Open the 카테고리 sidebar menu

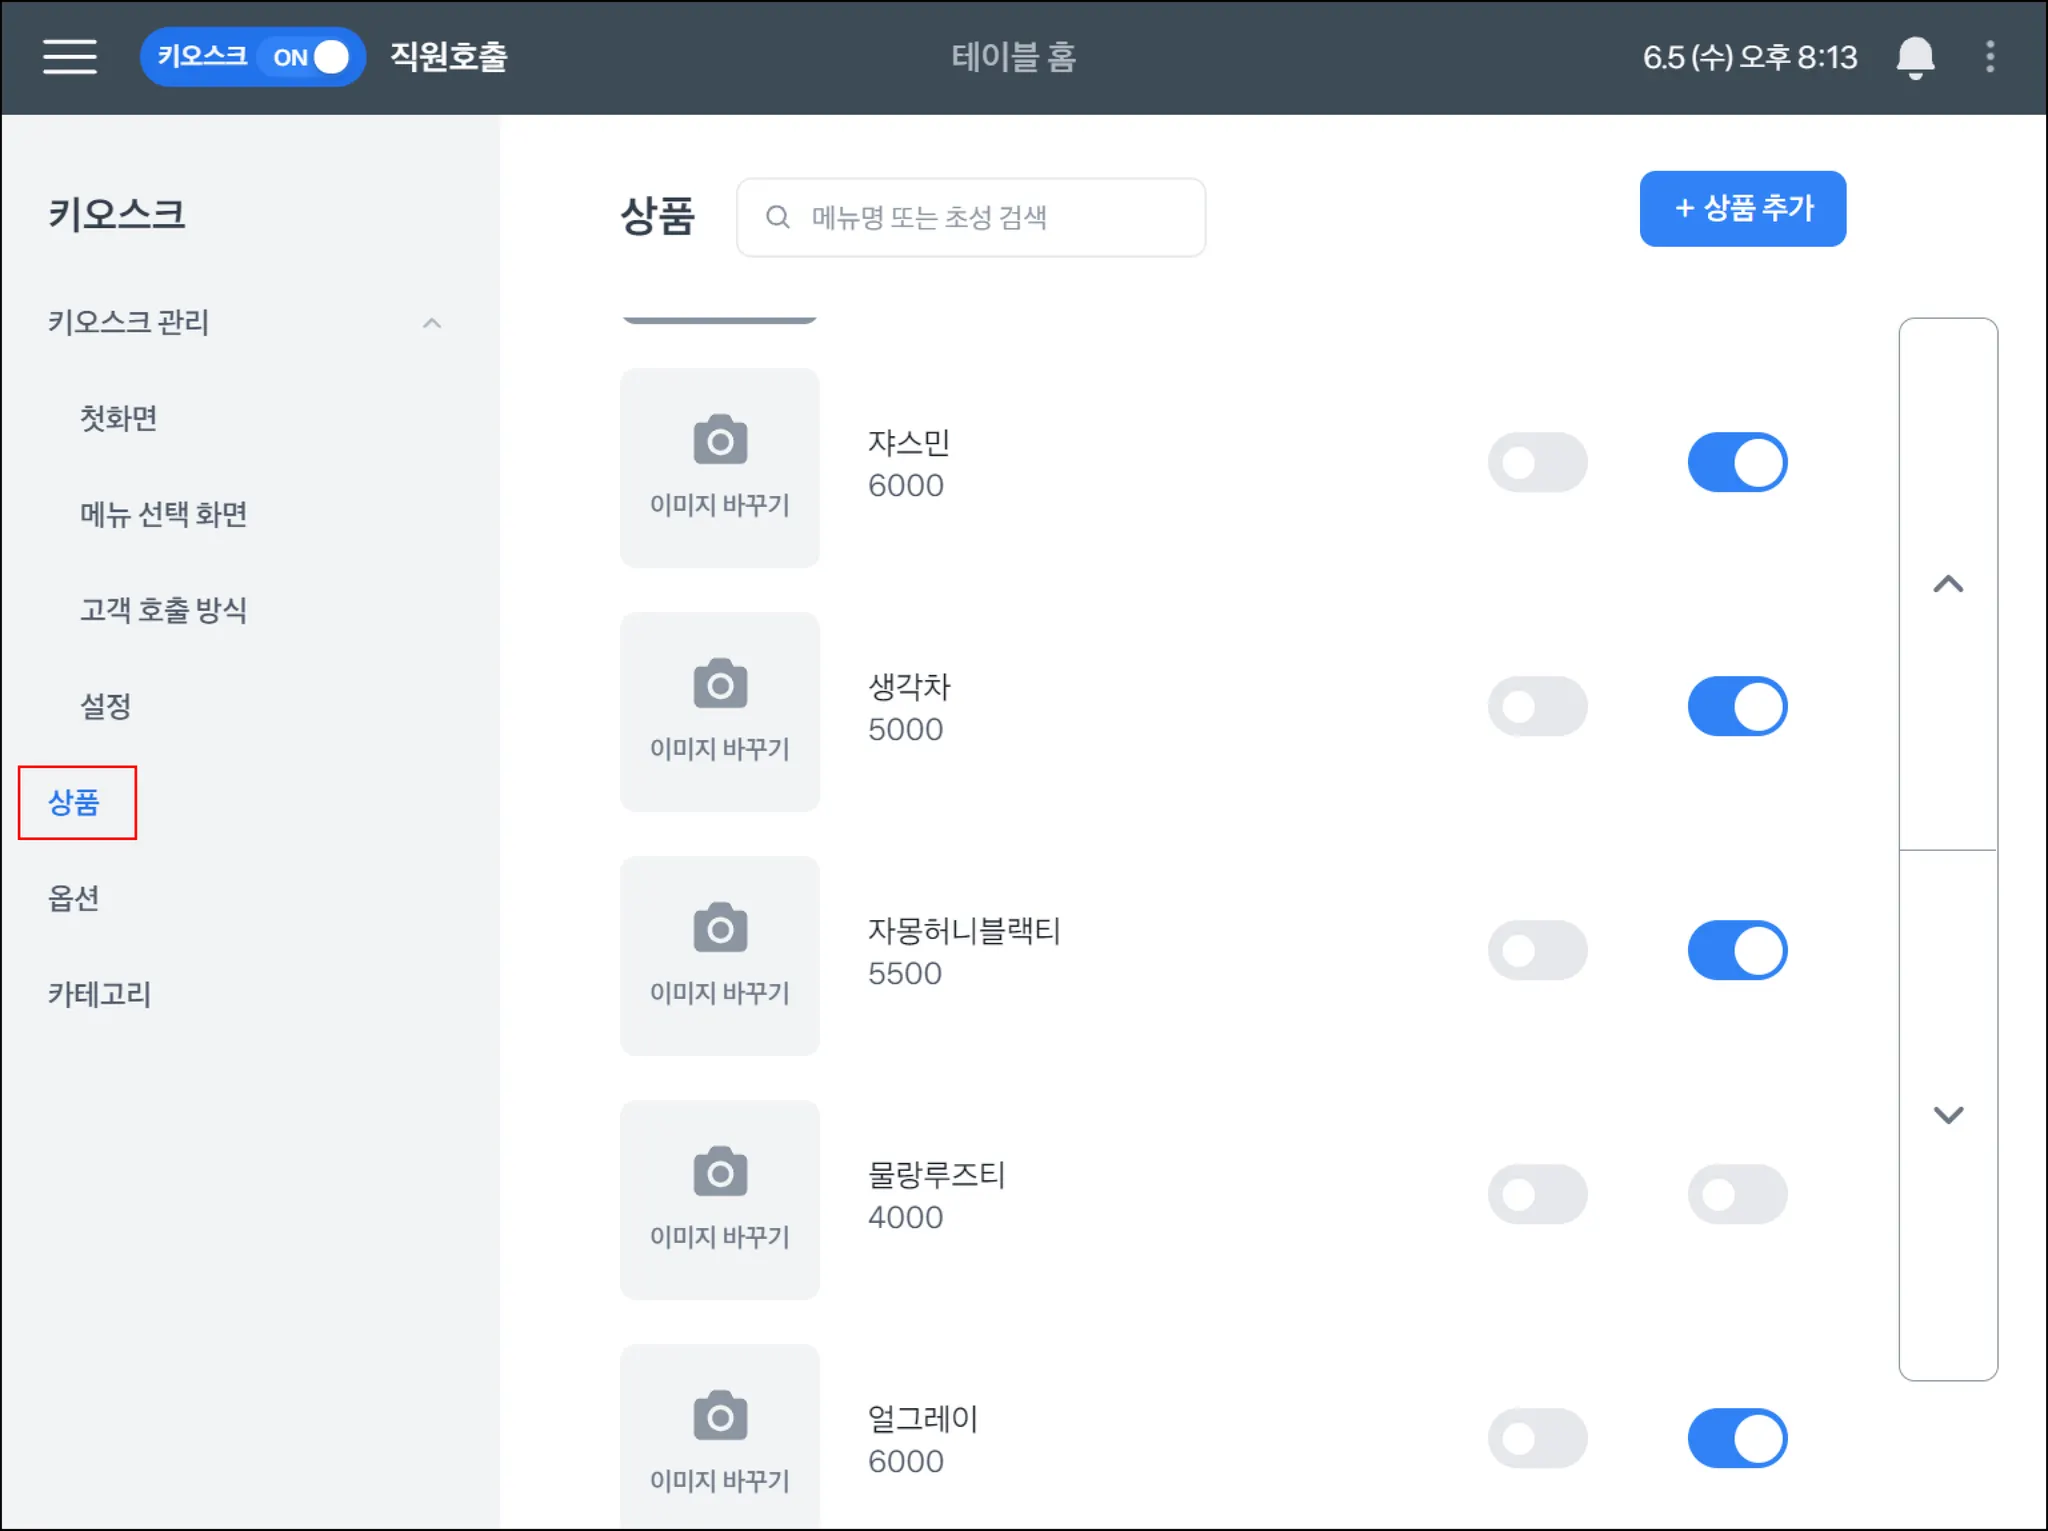tap(99, 994)
